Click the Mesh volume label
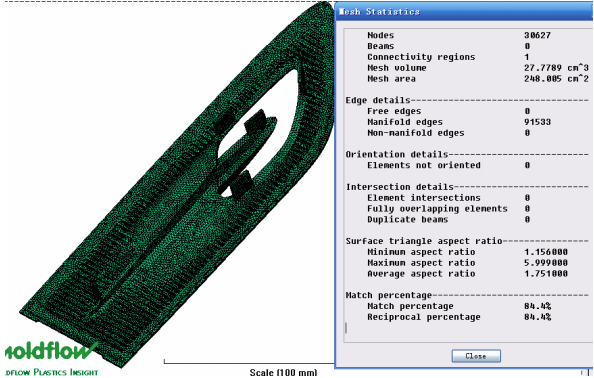Image resolution: width=594 pixels, height=378 pixels. pos(397,68)
